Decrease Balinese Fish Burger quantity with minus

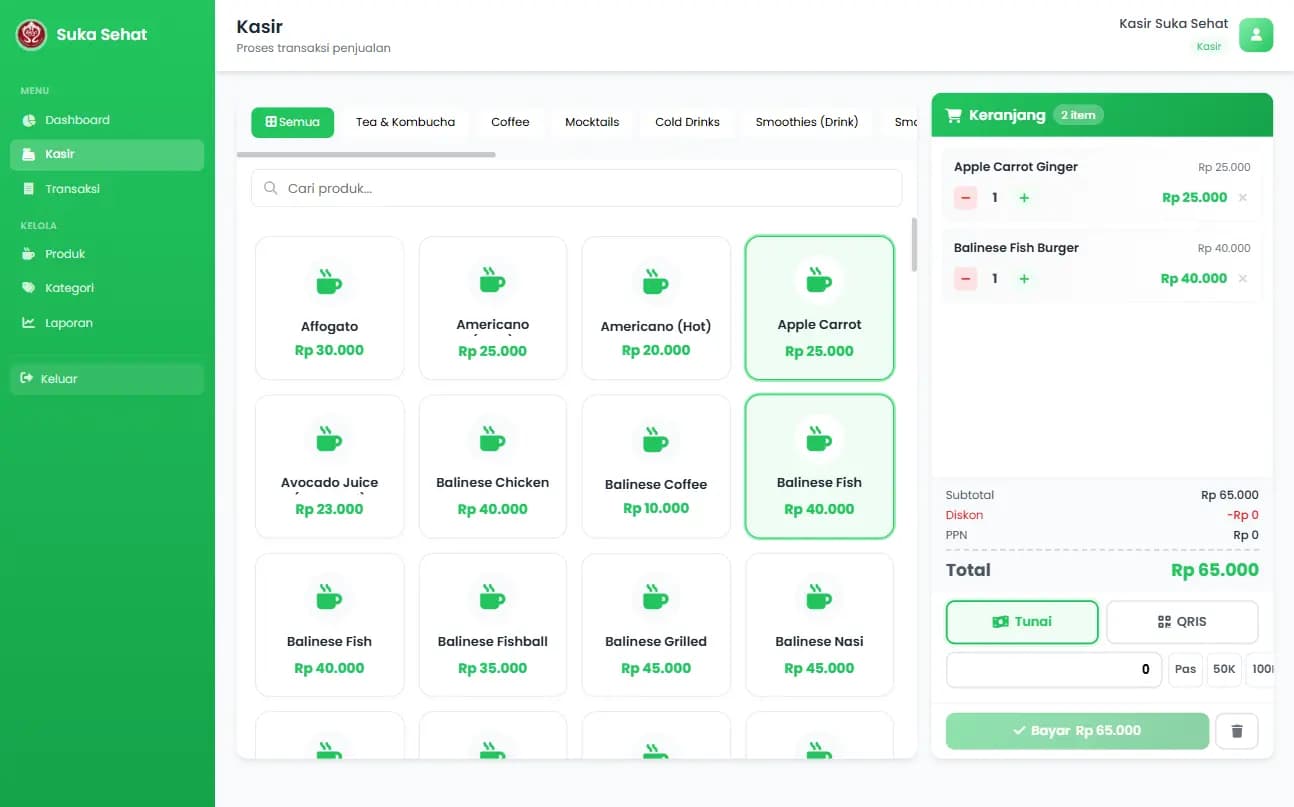[965, 279]
